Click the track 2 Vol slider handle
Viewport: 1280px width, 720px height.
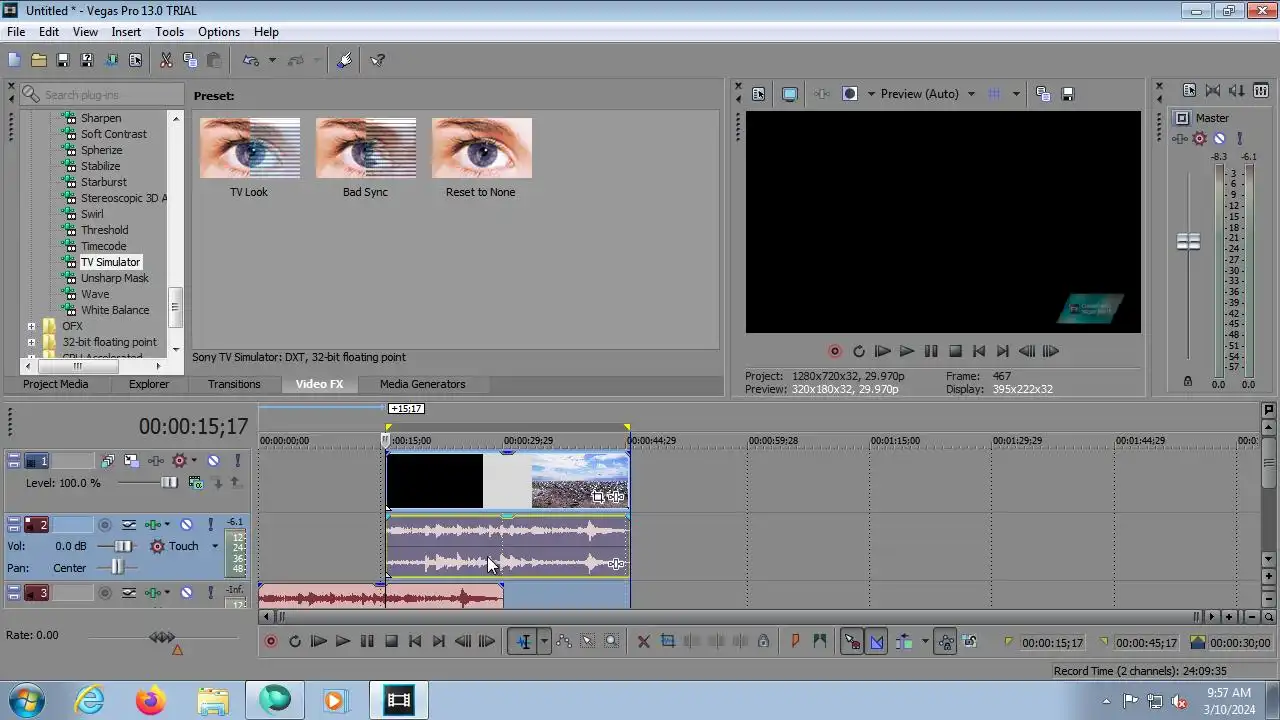click(x=122, y=546)
